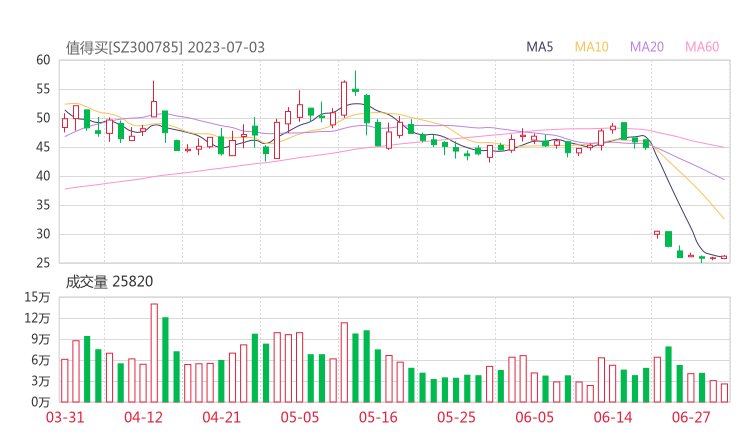Click the 04-12 date axis label
Viewport: 740px width, 440px height.
(x=143, y=417)
